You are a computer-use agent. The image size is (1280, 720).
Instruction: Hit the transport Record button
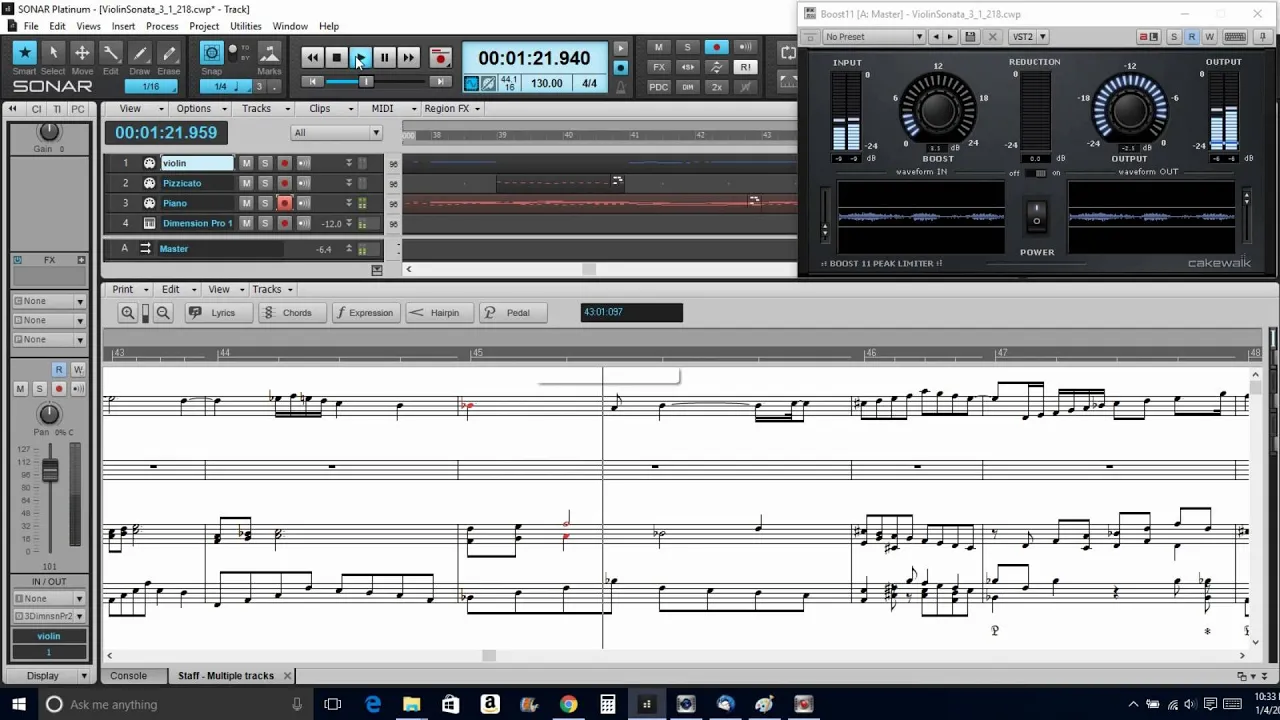[440, 58]
